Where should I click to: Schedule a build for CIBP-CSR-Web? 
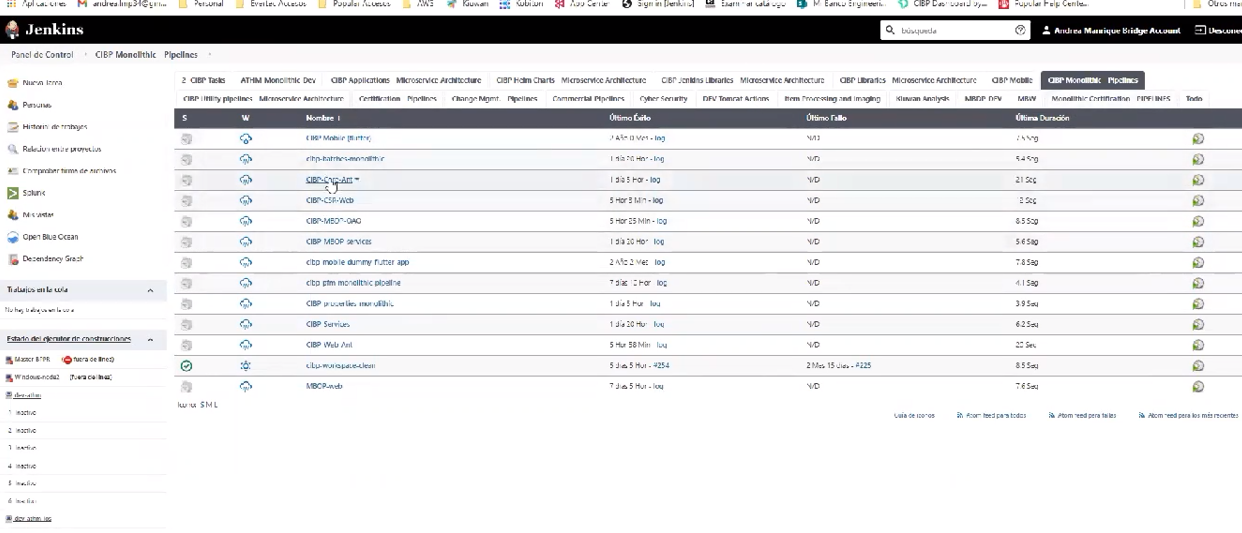click(x=1198, y=201)
